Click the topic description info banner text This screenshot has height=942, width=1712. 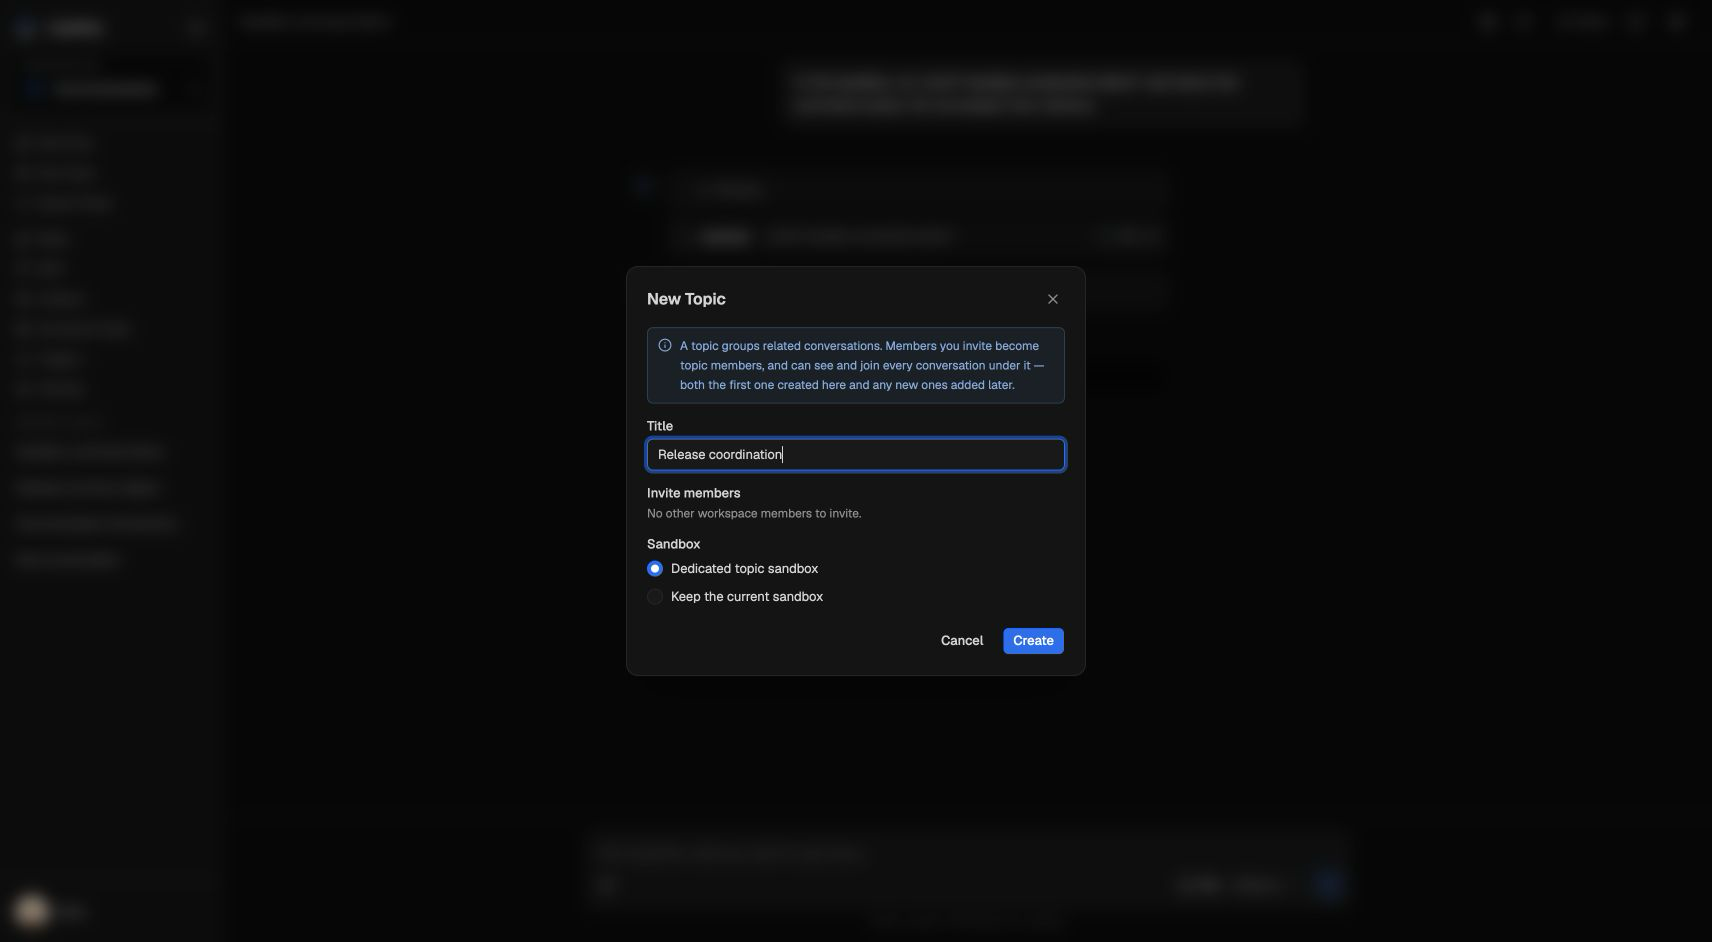862,365
